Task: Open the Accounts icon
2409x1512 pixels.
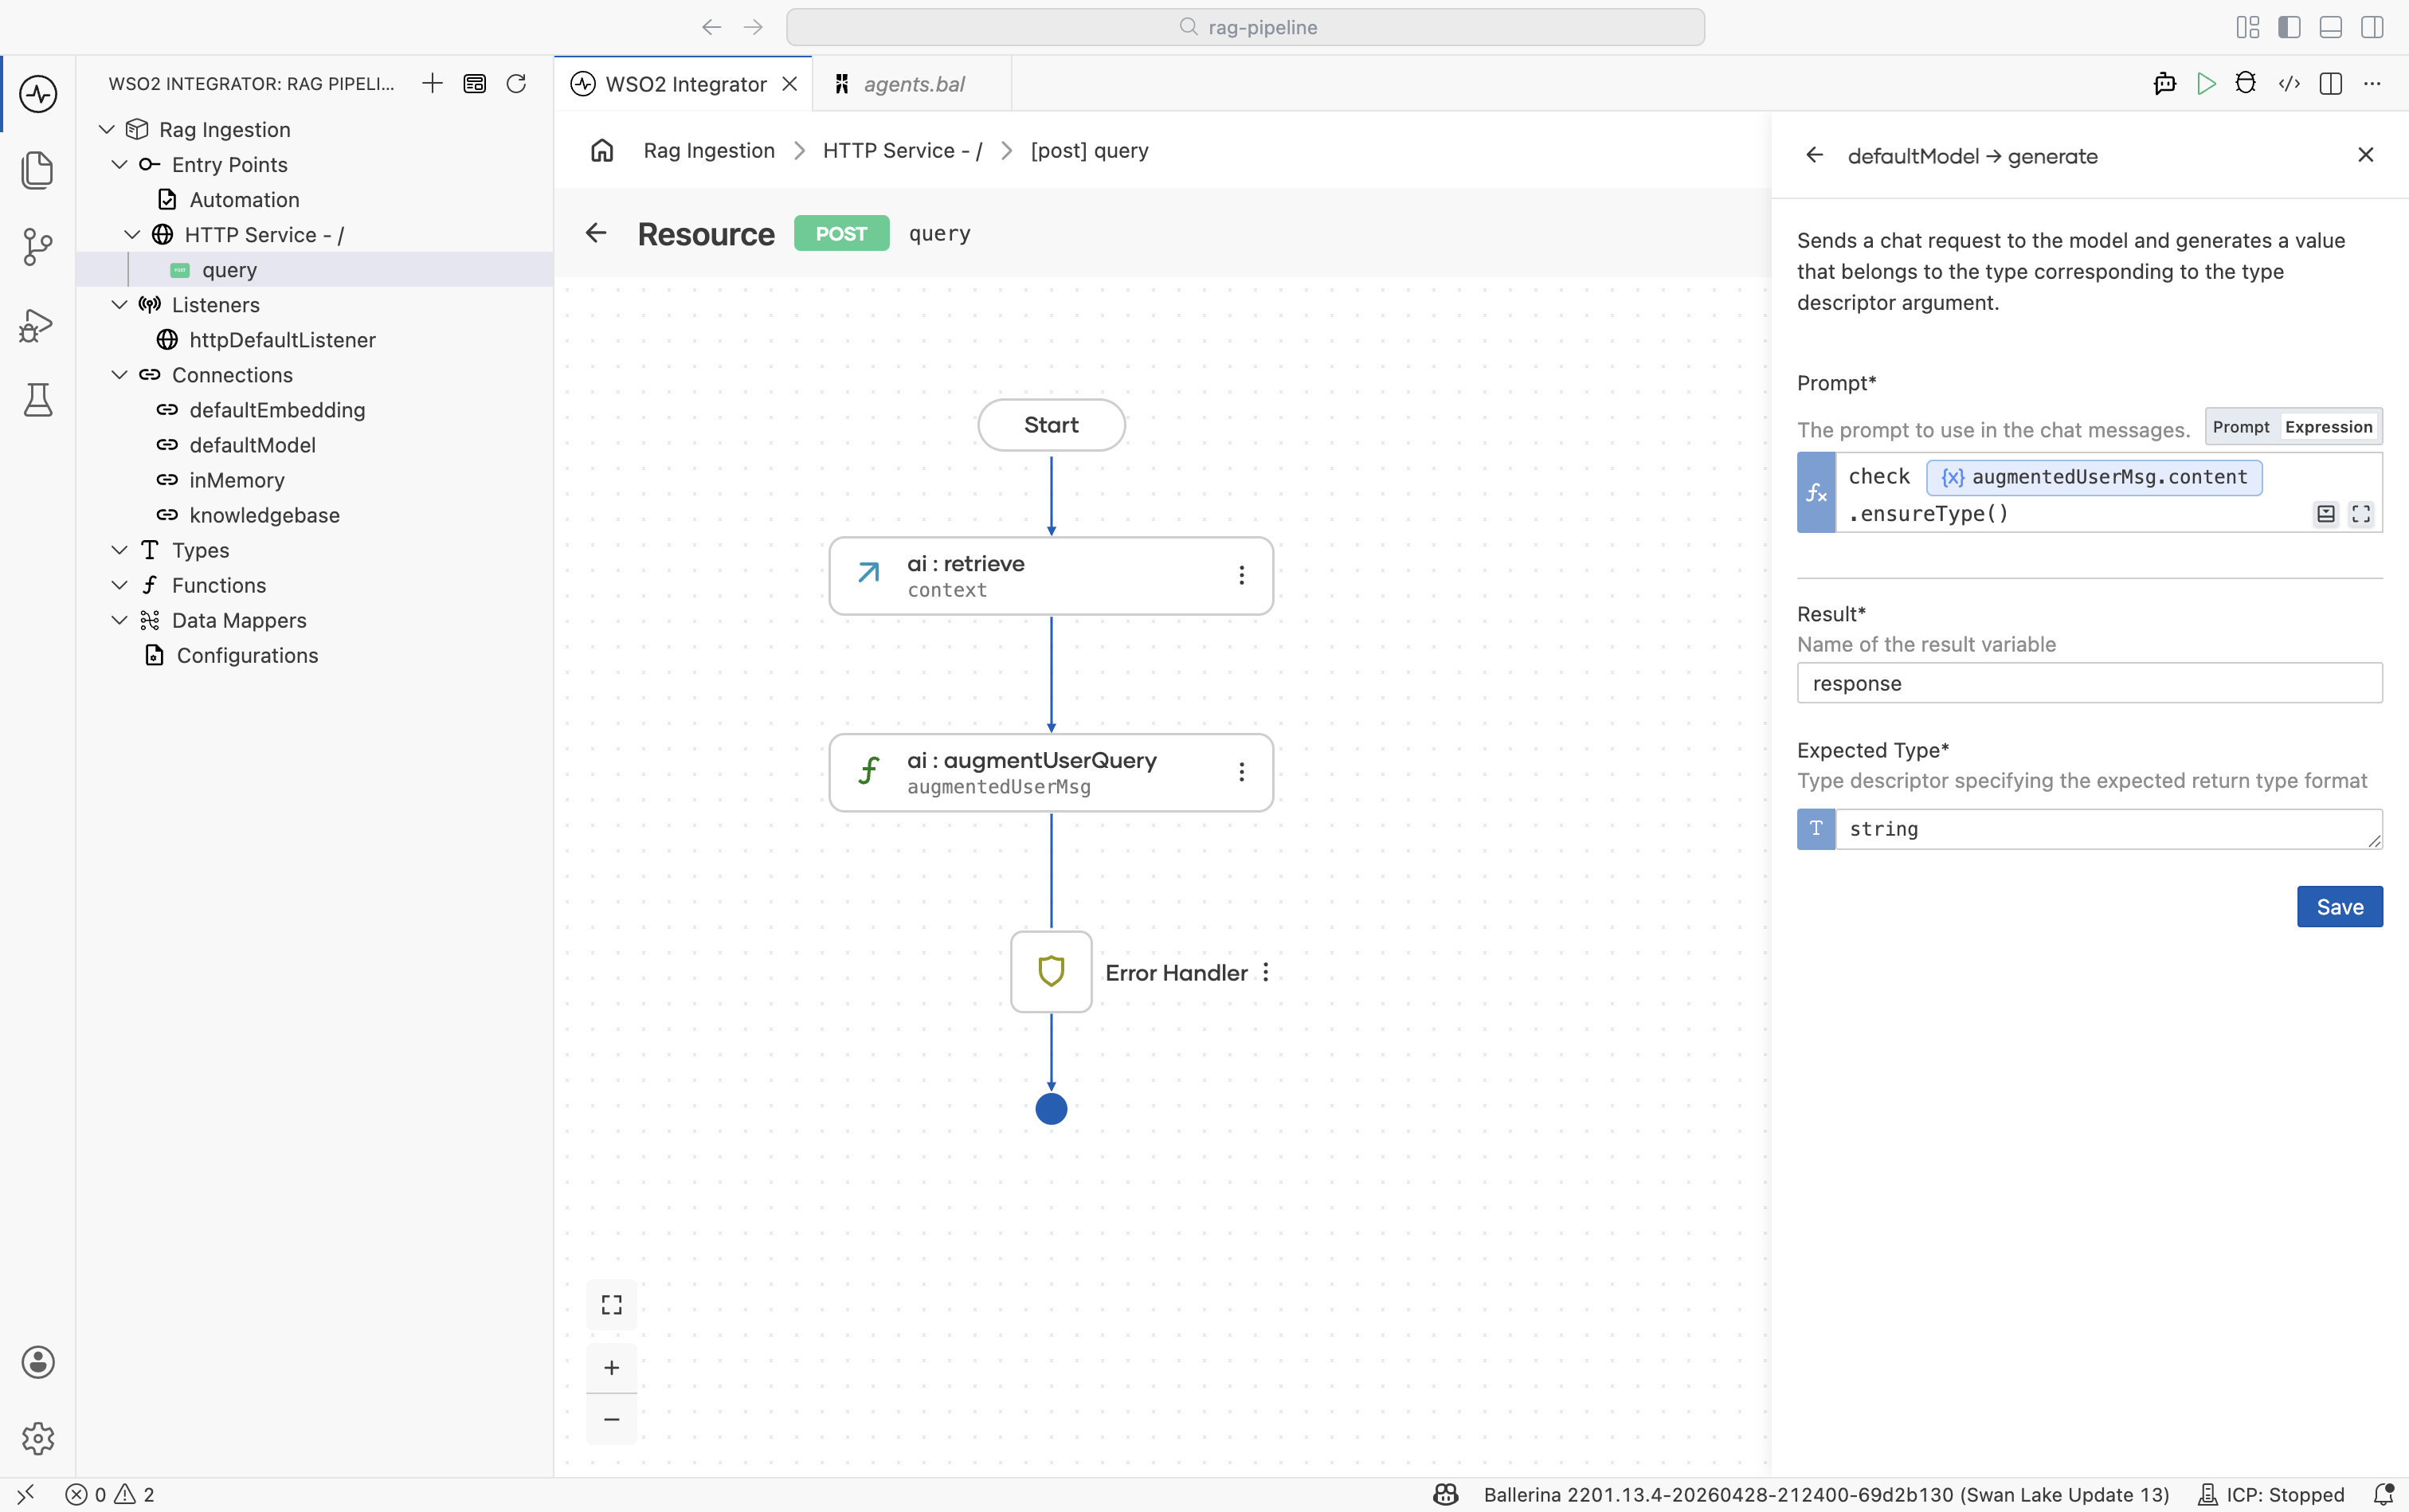Action: pos(38,1362)
